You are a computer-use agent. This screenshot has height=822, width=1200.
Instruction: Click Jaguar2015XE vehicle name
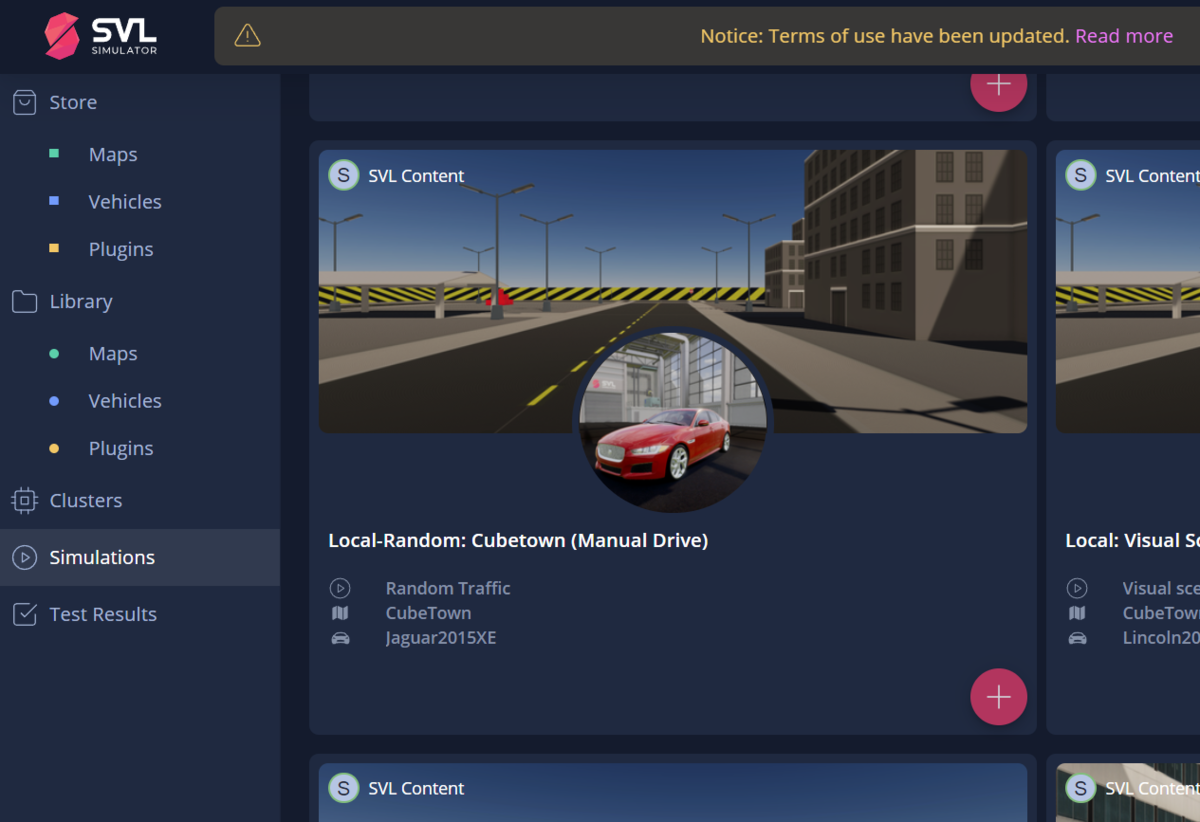[x=441, y=638]
